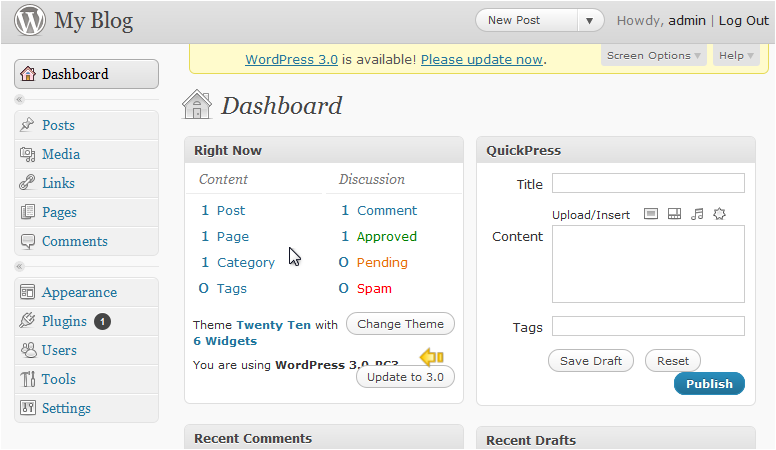Click the WordPress logo icon

click(30, 20)
